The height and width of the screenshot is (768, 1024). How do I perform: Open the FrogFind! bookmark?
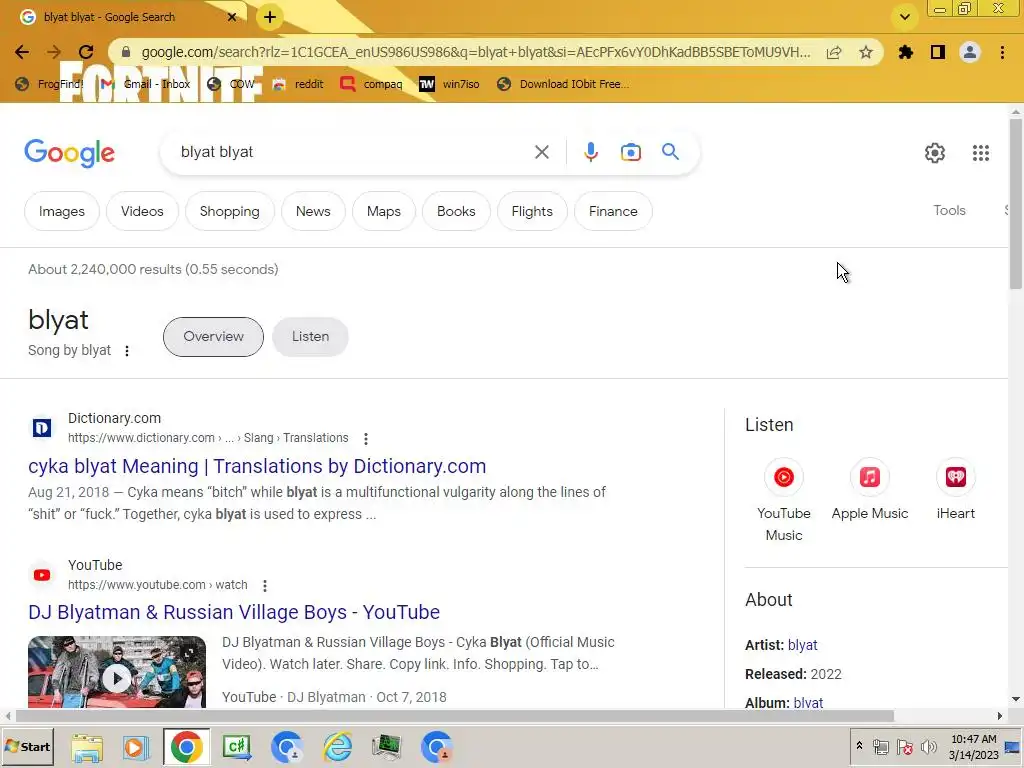50,84
